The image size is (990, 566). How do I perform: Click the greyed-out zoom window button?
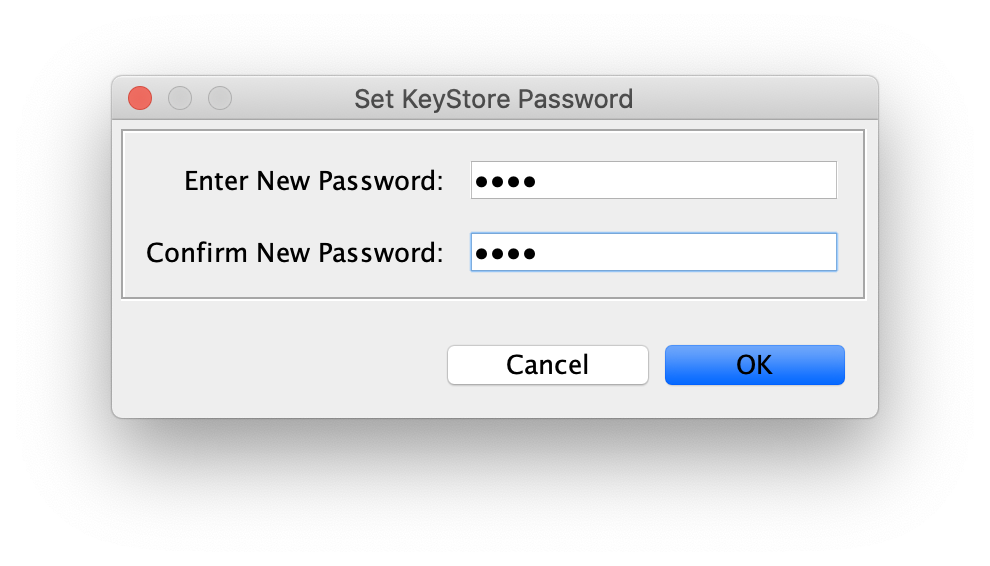220,98
